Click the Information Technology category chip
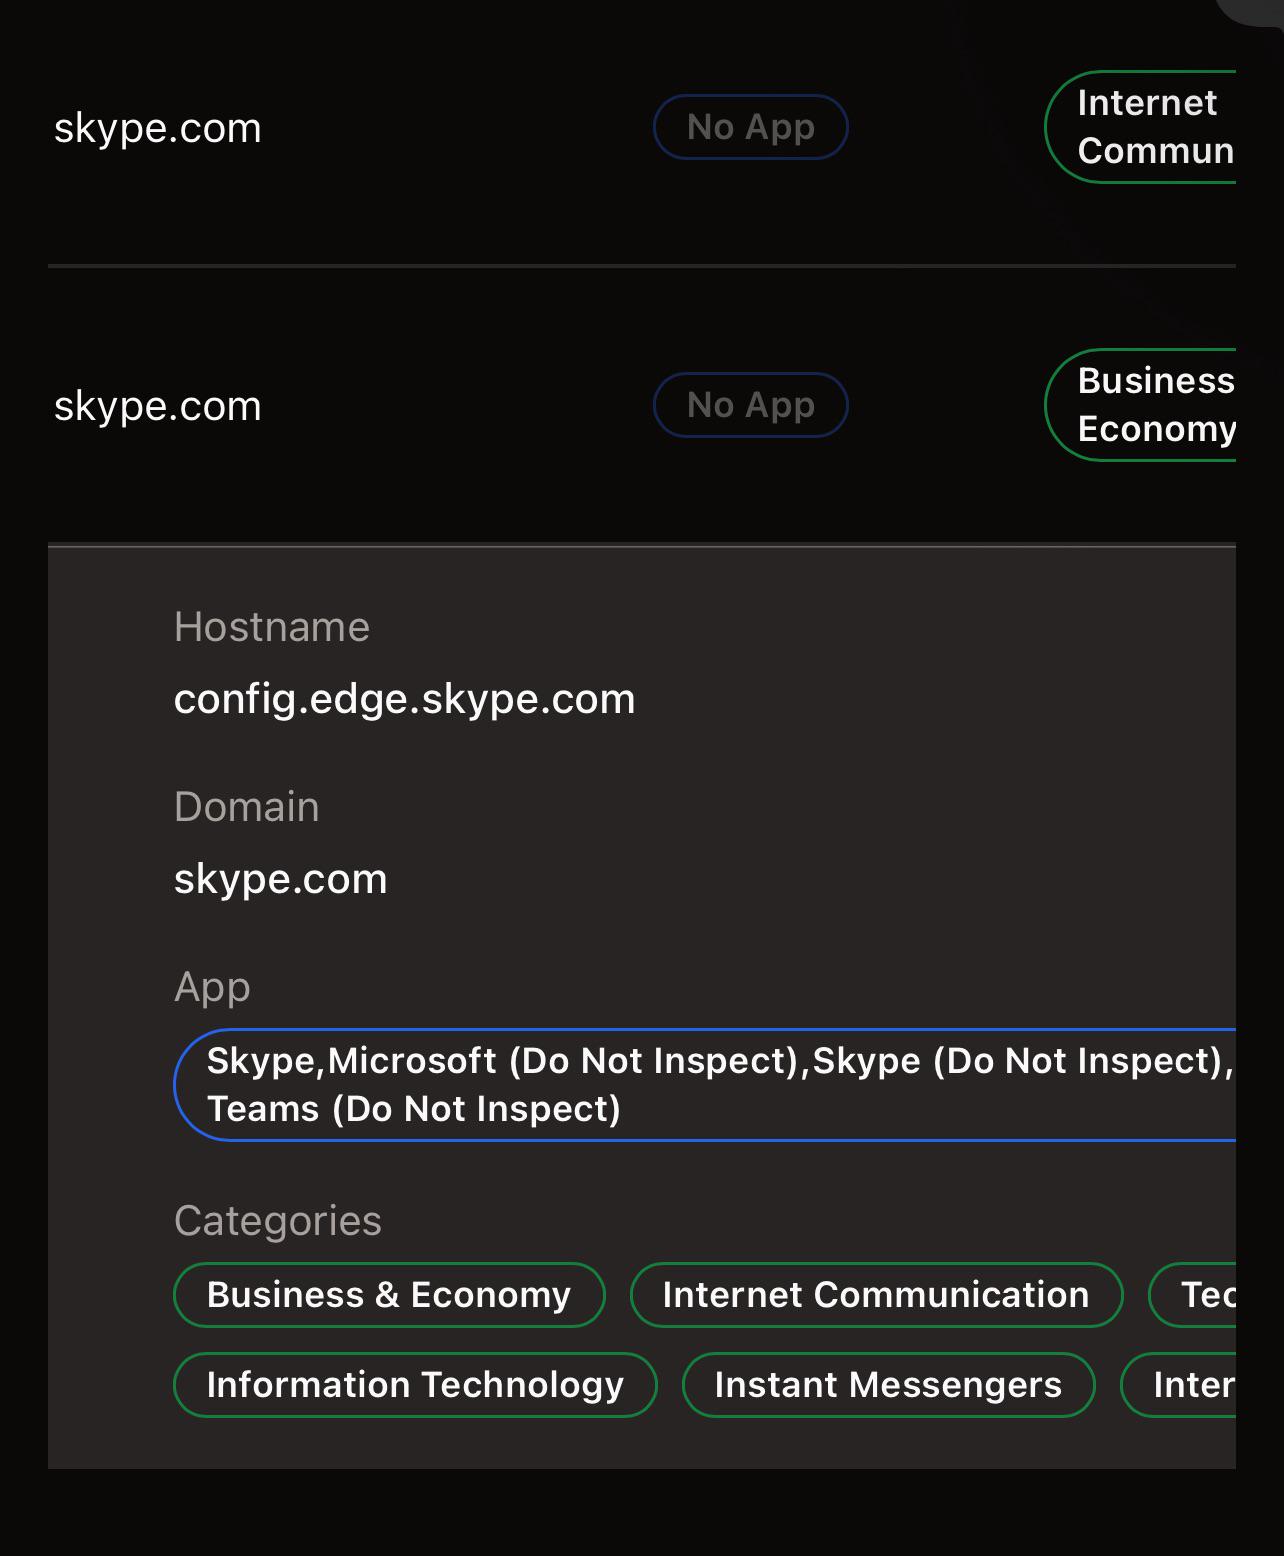The width and height of the screenshot is (1284, 1556). click(415, 1385)
